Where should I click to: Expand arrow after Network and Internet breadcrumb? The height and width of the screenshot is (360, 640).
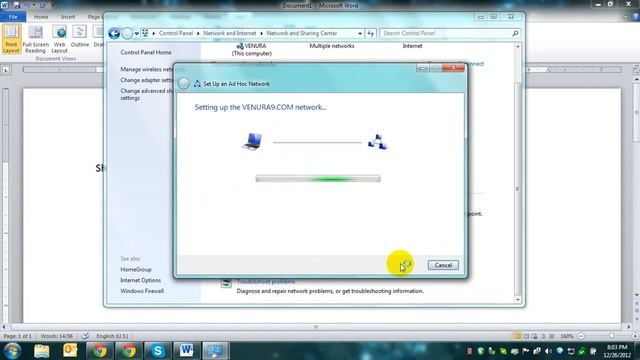click(261, 33)
